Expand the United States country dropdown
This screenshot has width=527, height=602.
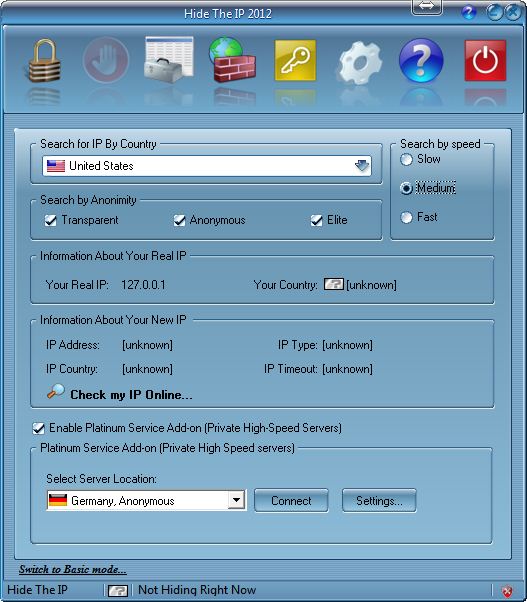pyautogui.click(x=207, y=166)
